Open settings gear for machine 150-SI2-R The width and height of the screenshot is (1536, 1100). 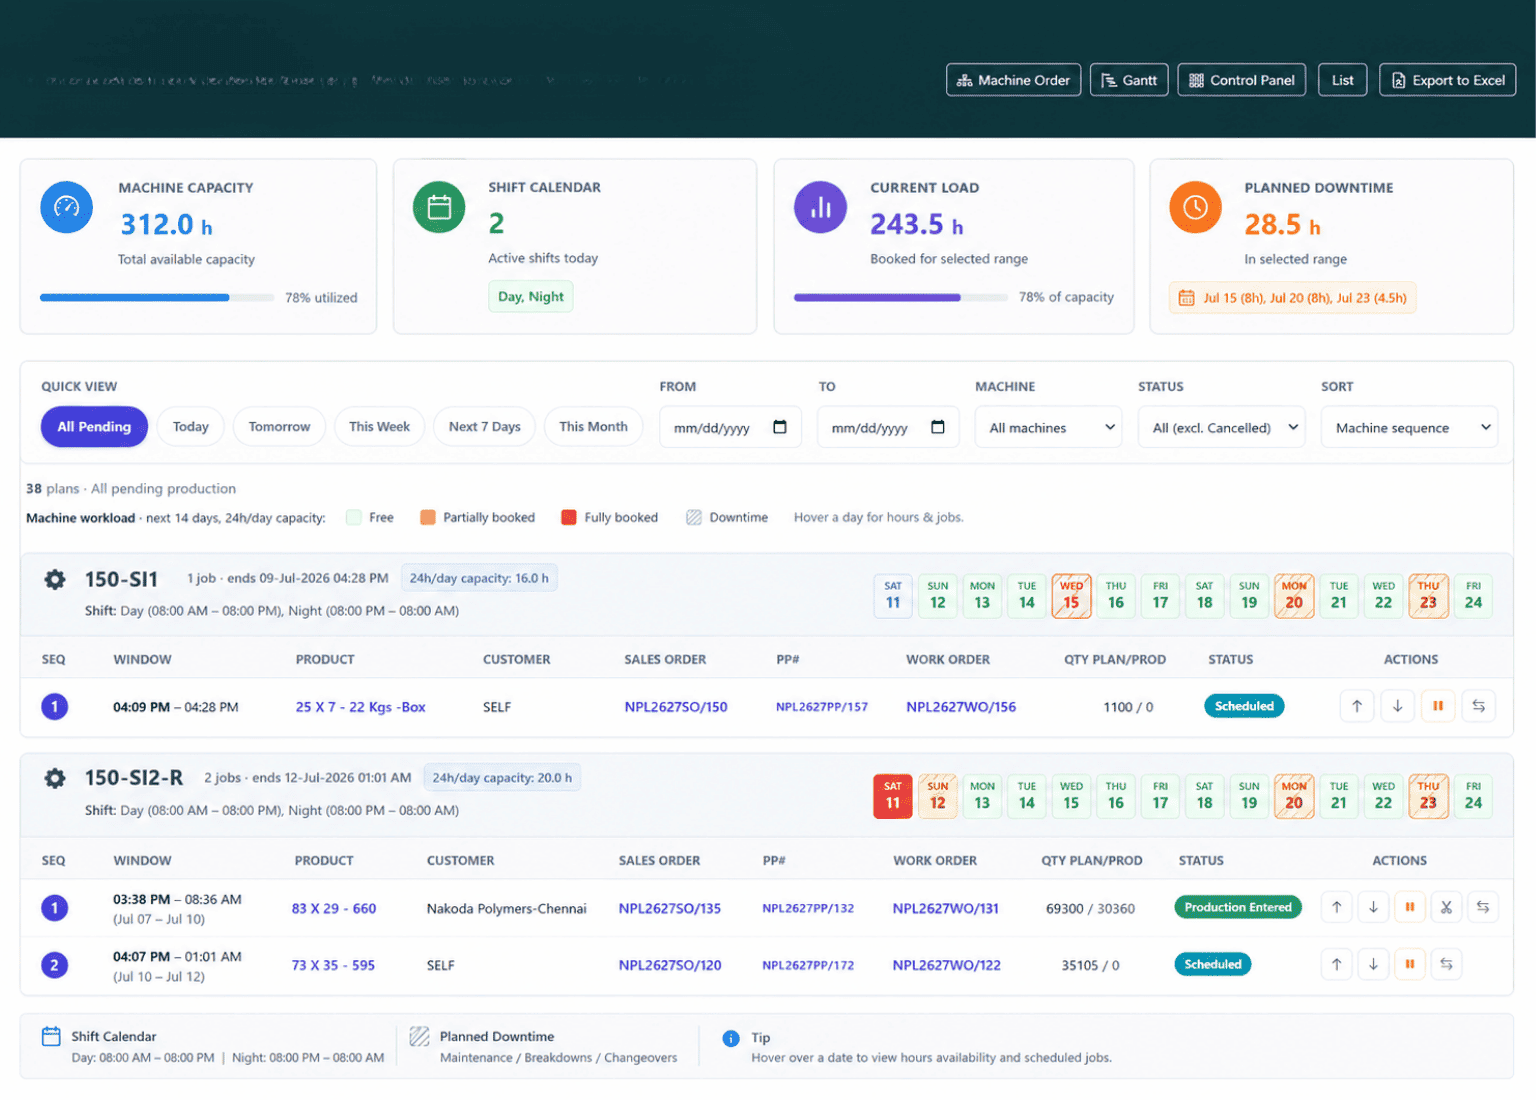55,778
